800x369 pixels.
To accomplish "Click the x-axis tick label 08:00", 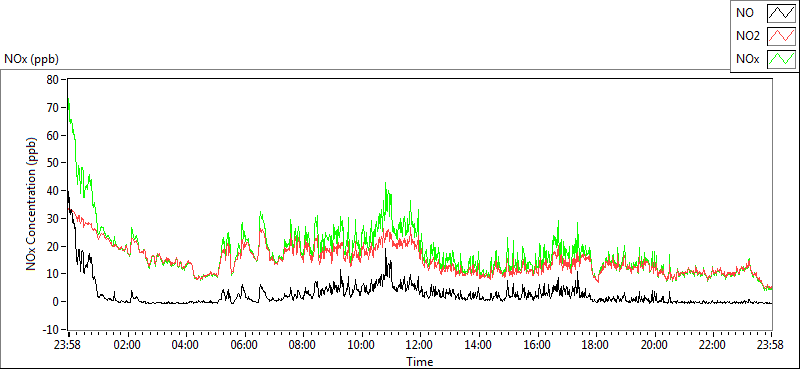I will [303, 344].
